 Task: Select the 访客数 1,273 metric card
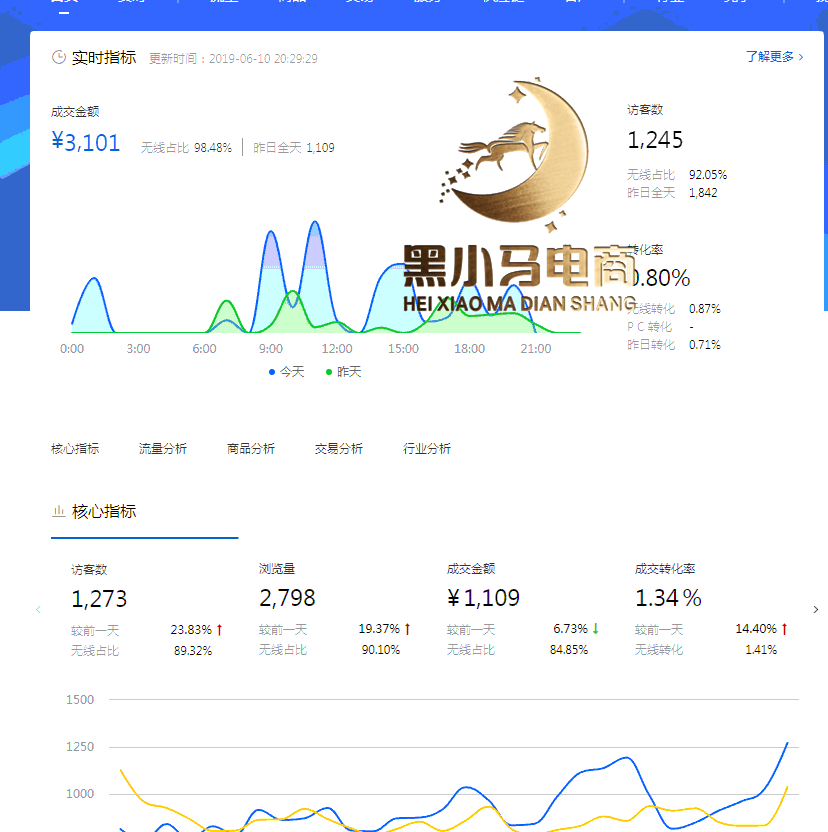pos(147,610)
